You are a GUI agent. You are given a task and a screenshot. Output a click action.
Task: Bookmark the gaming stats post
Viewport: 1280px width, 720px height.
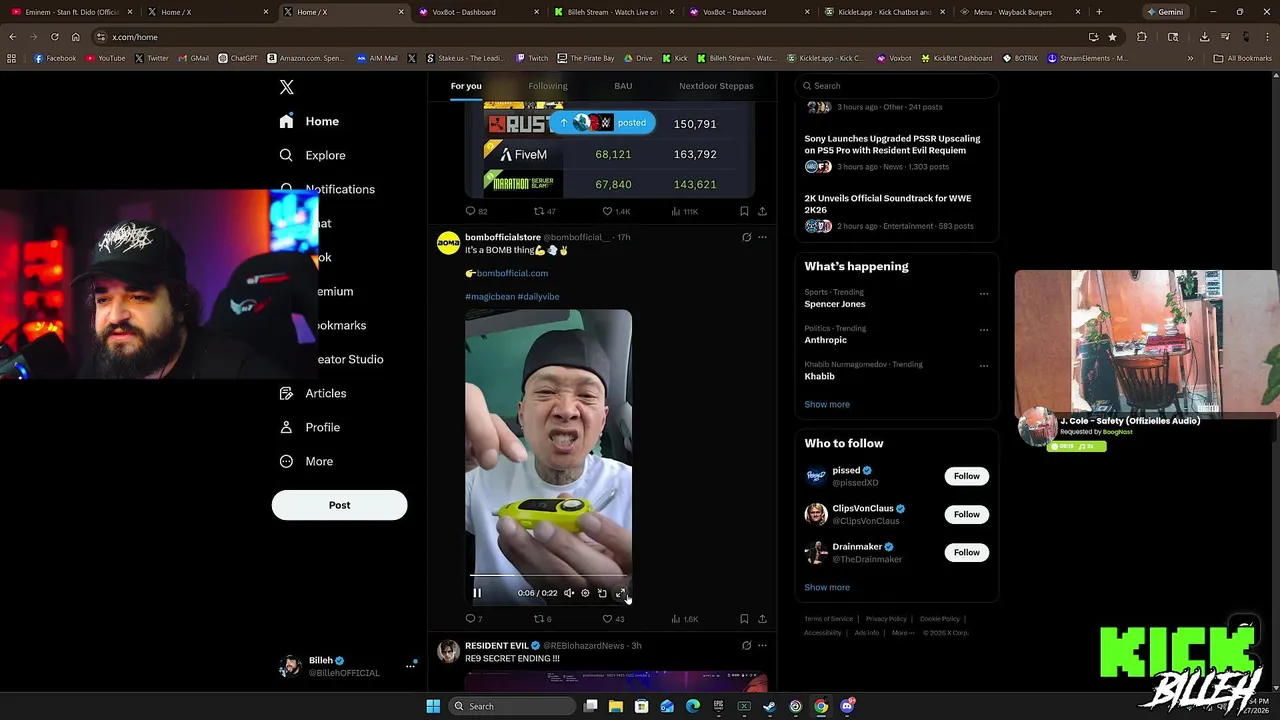coord(744,211)
